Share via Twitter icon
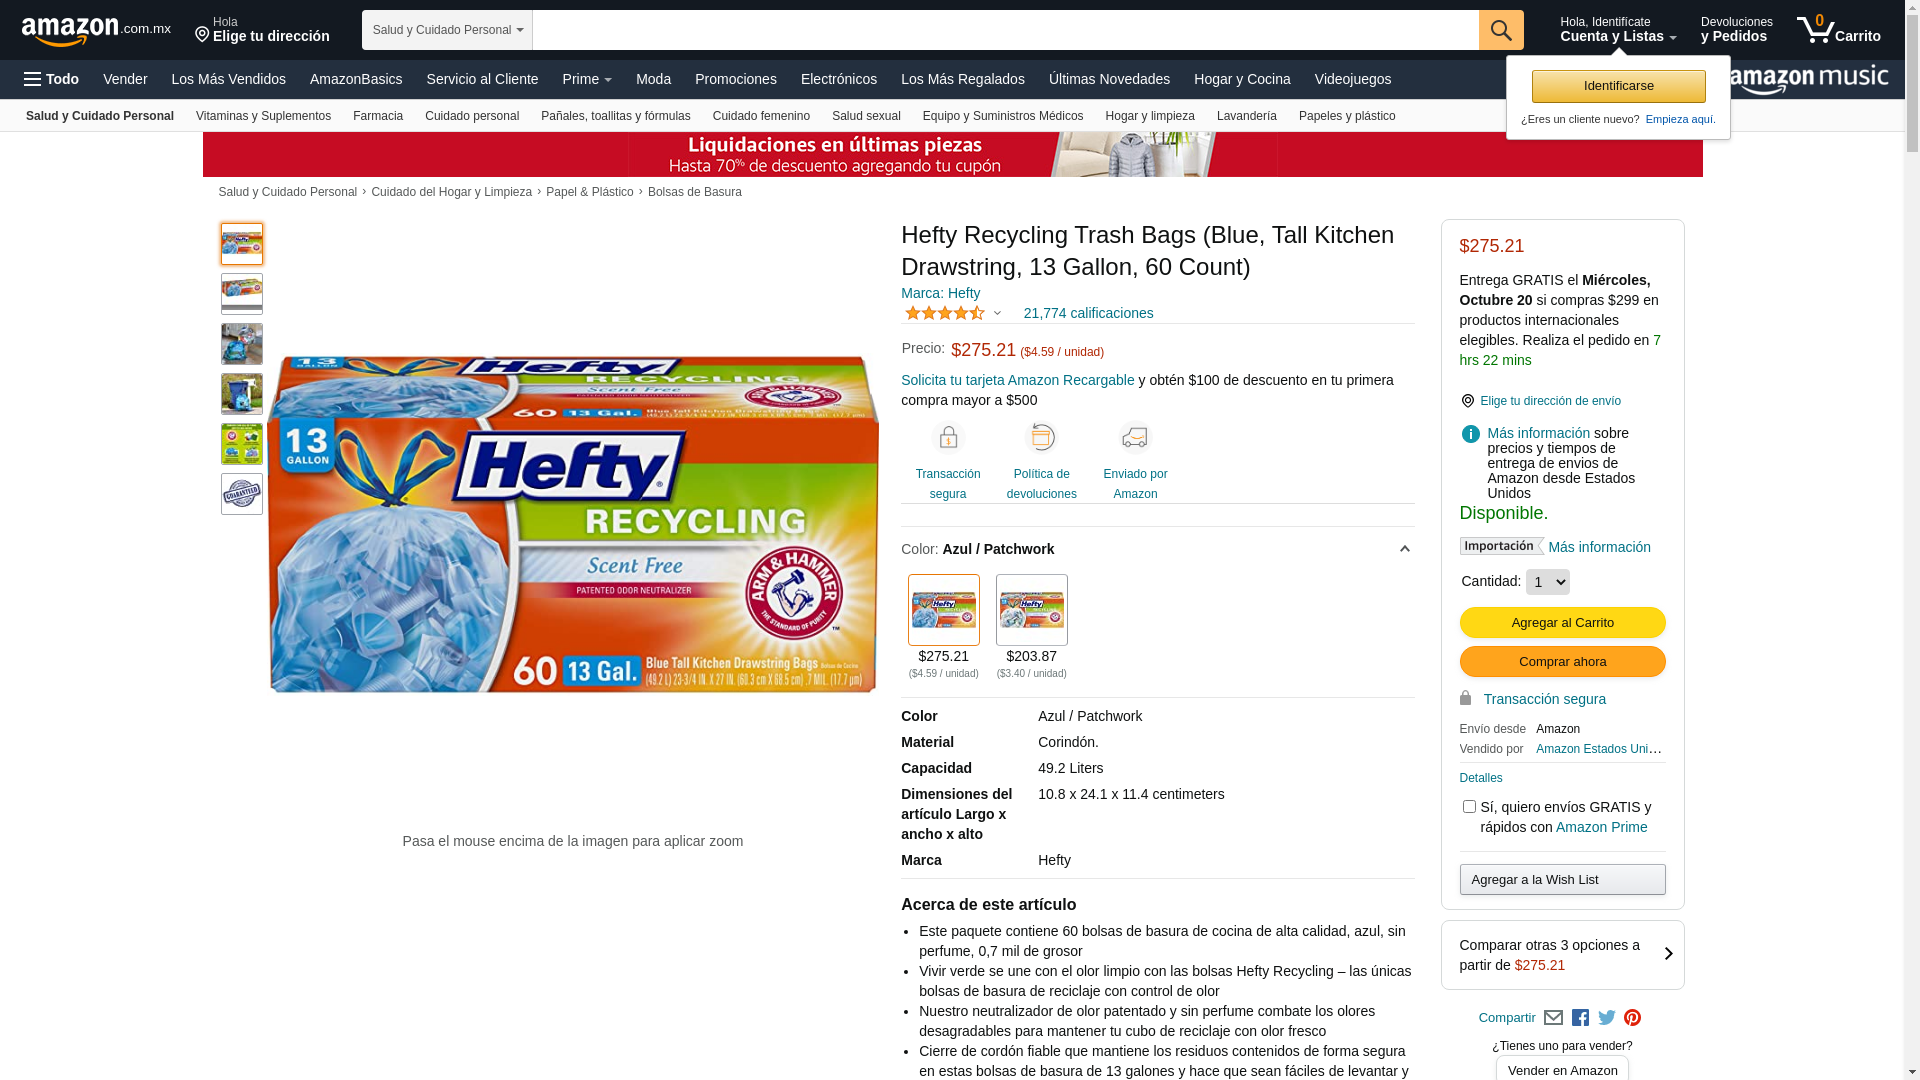The width and height of the screenshot is (1920, 1080). point(1606,1018)
